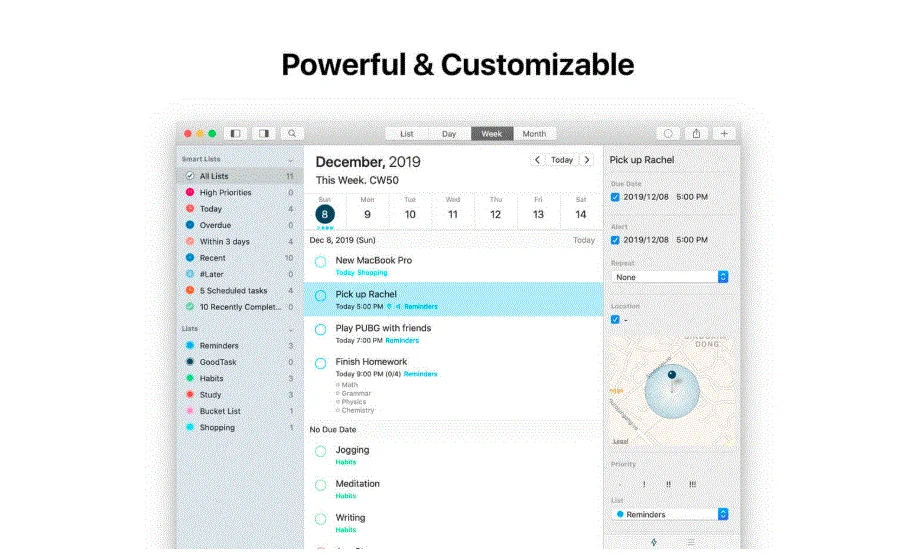Open the search magnifier in toolbar
The image size is (906, 560).
(x=292, y=133)
